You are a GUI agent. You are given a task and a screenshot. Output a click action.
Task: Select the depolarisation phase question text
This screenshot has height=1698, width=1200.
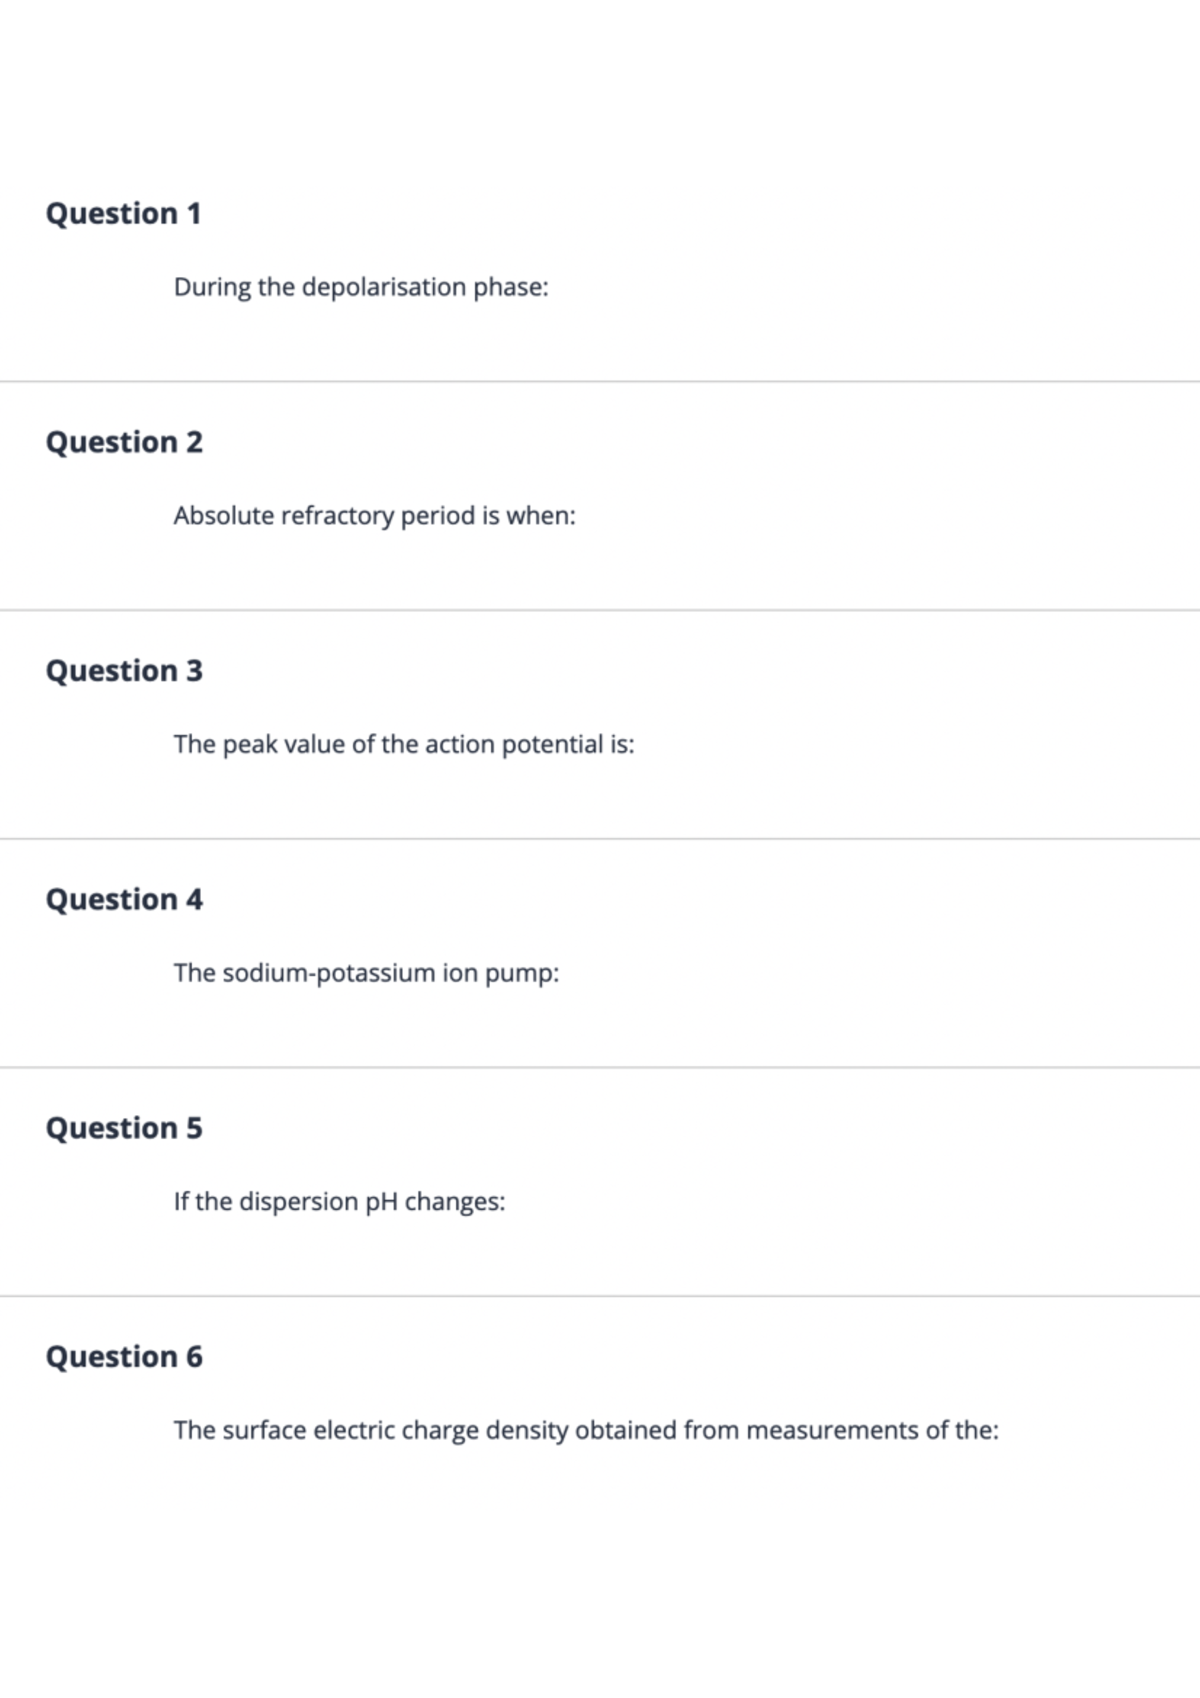[361, 287]
